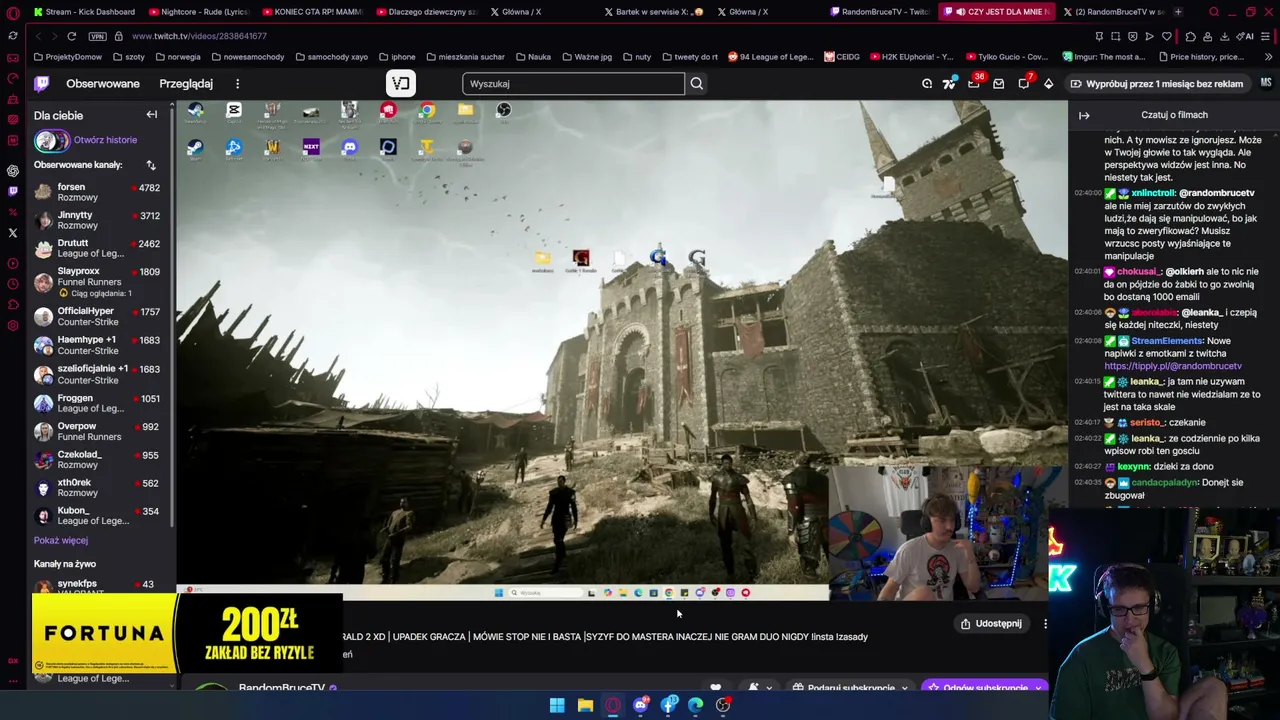Open Drututt channel in sidebar
This screenshot has width=1280, height=720.
coord(97,248)
